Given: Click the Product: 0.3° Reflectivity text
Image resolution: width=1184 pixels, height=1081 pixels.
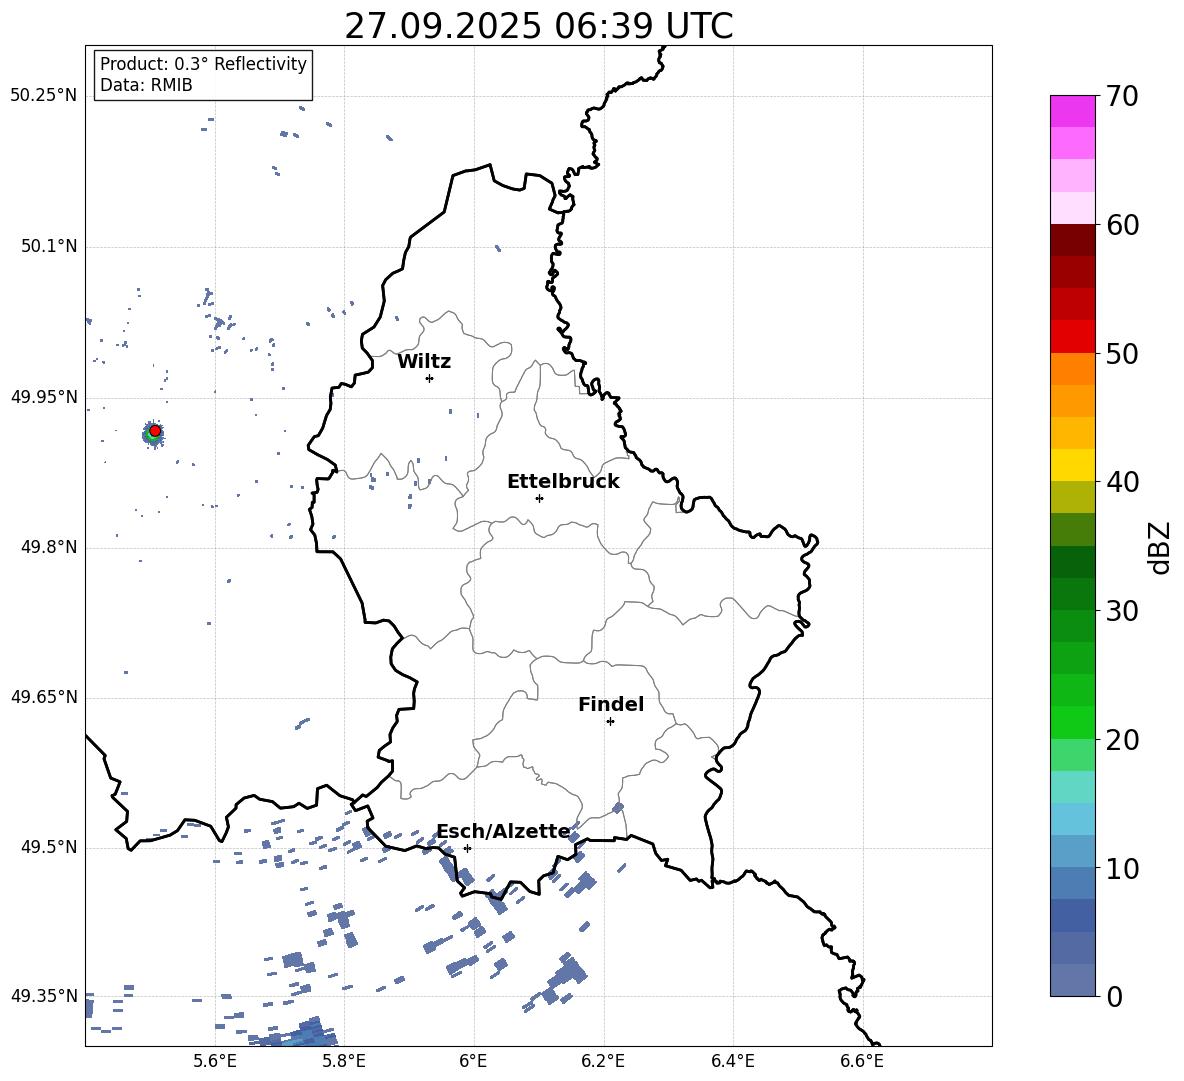Looking at the screenshot, I should (x=203, y=64).
